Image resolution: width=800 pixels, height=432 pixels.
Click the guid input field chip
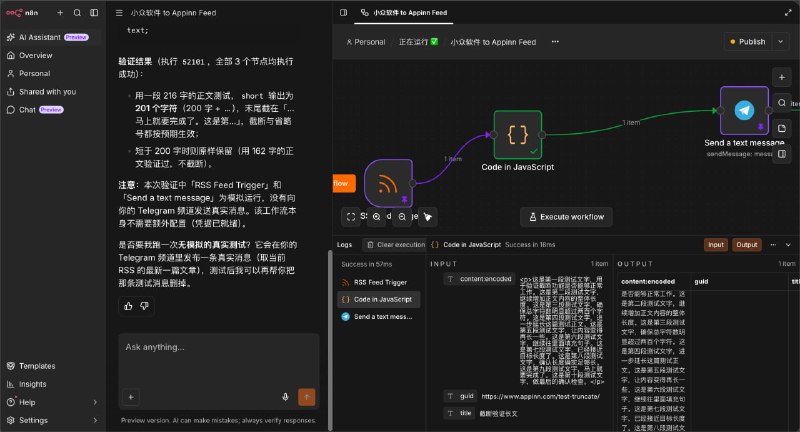[x=460, y=396]
